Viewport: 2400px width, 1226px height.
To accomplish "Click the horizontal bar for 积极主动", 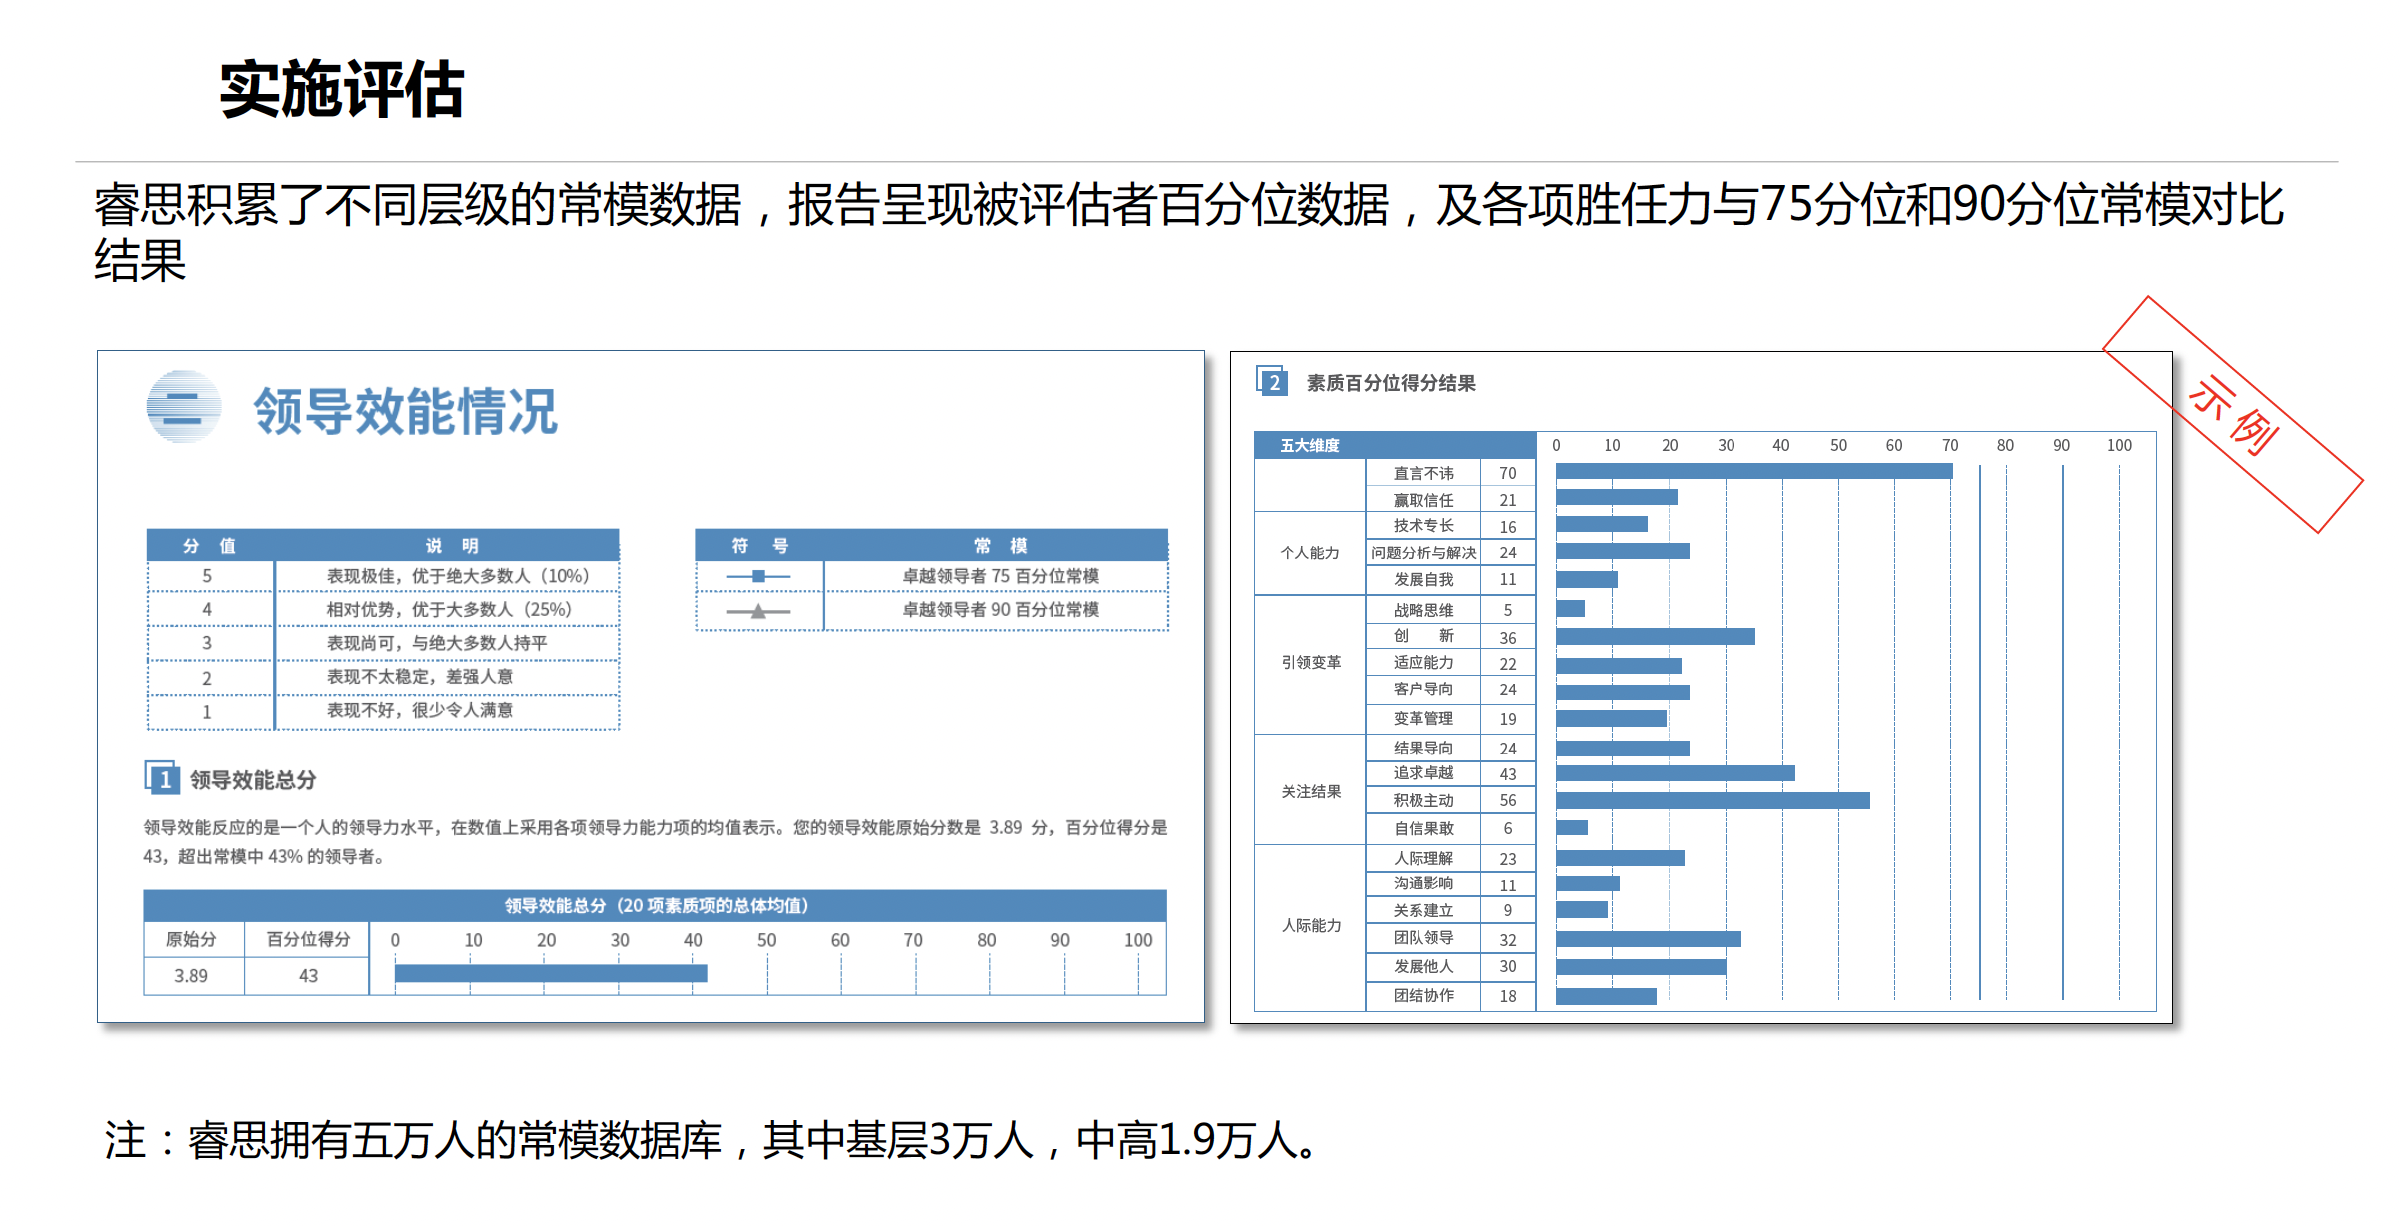I will point(1713,800).
